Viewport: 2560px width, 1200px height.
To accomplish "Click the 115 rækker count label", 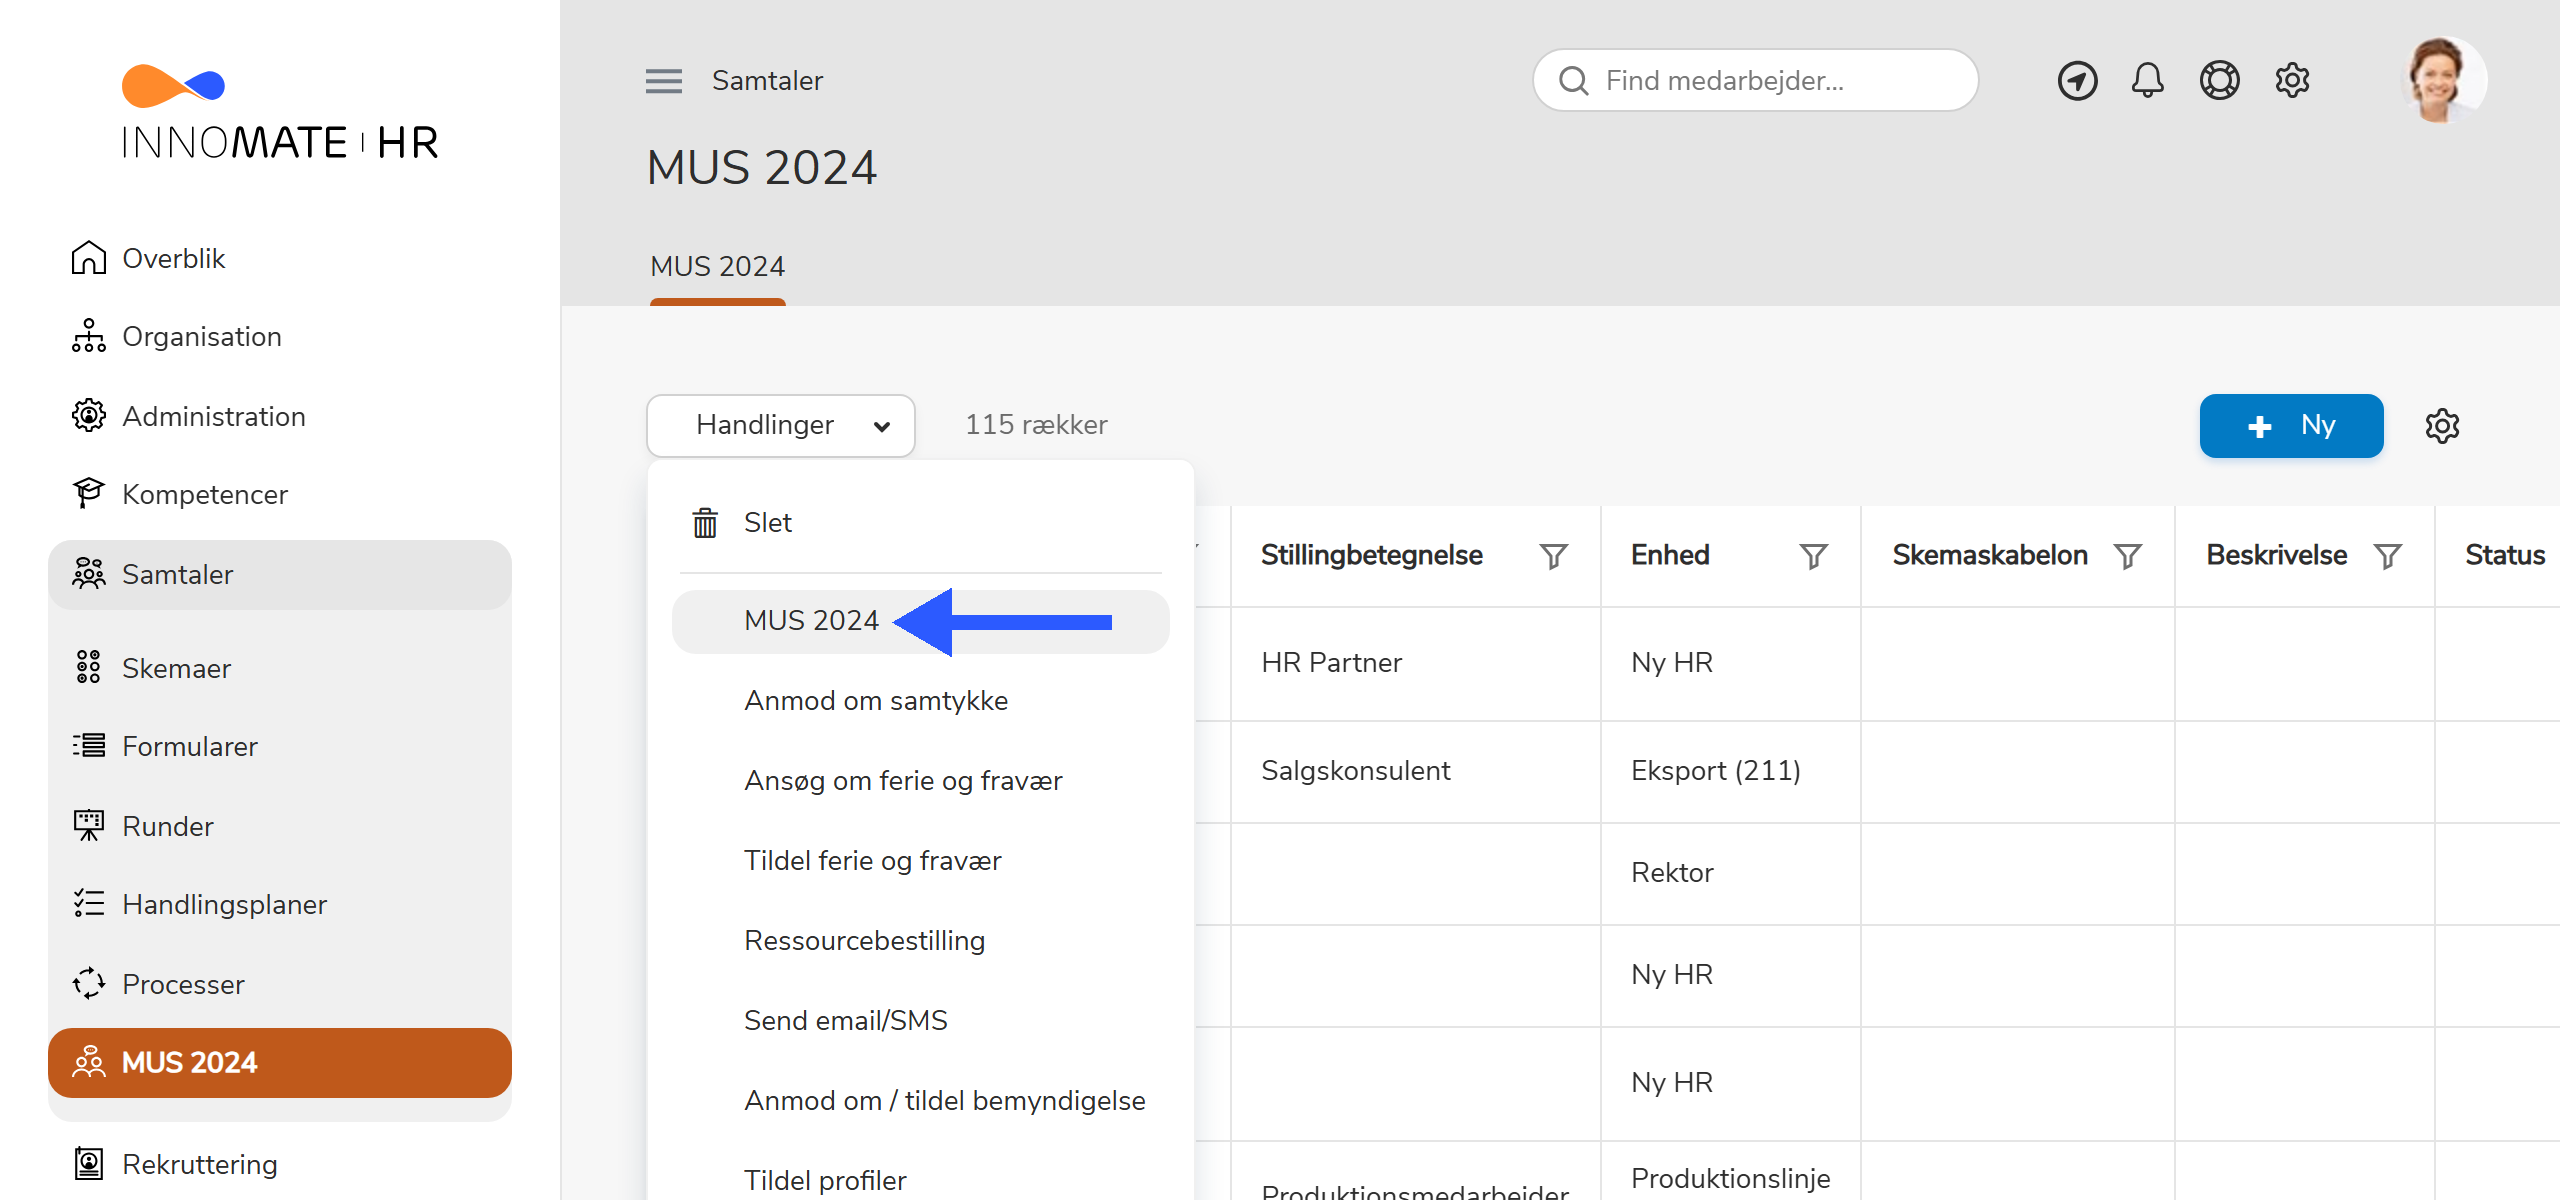I will [x=1036, y=426].
